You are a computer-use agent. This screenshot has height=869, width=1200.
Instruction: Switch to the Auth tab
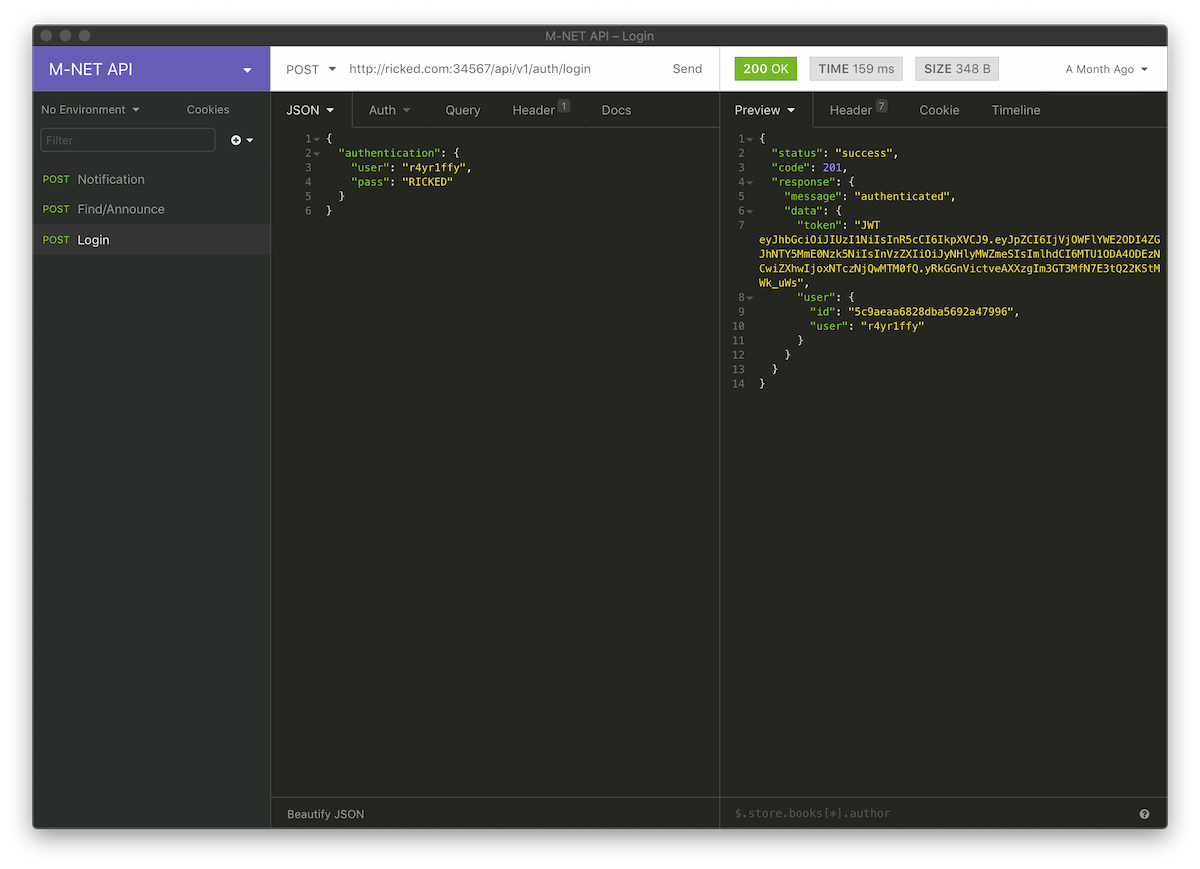pos(389,110)
